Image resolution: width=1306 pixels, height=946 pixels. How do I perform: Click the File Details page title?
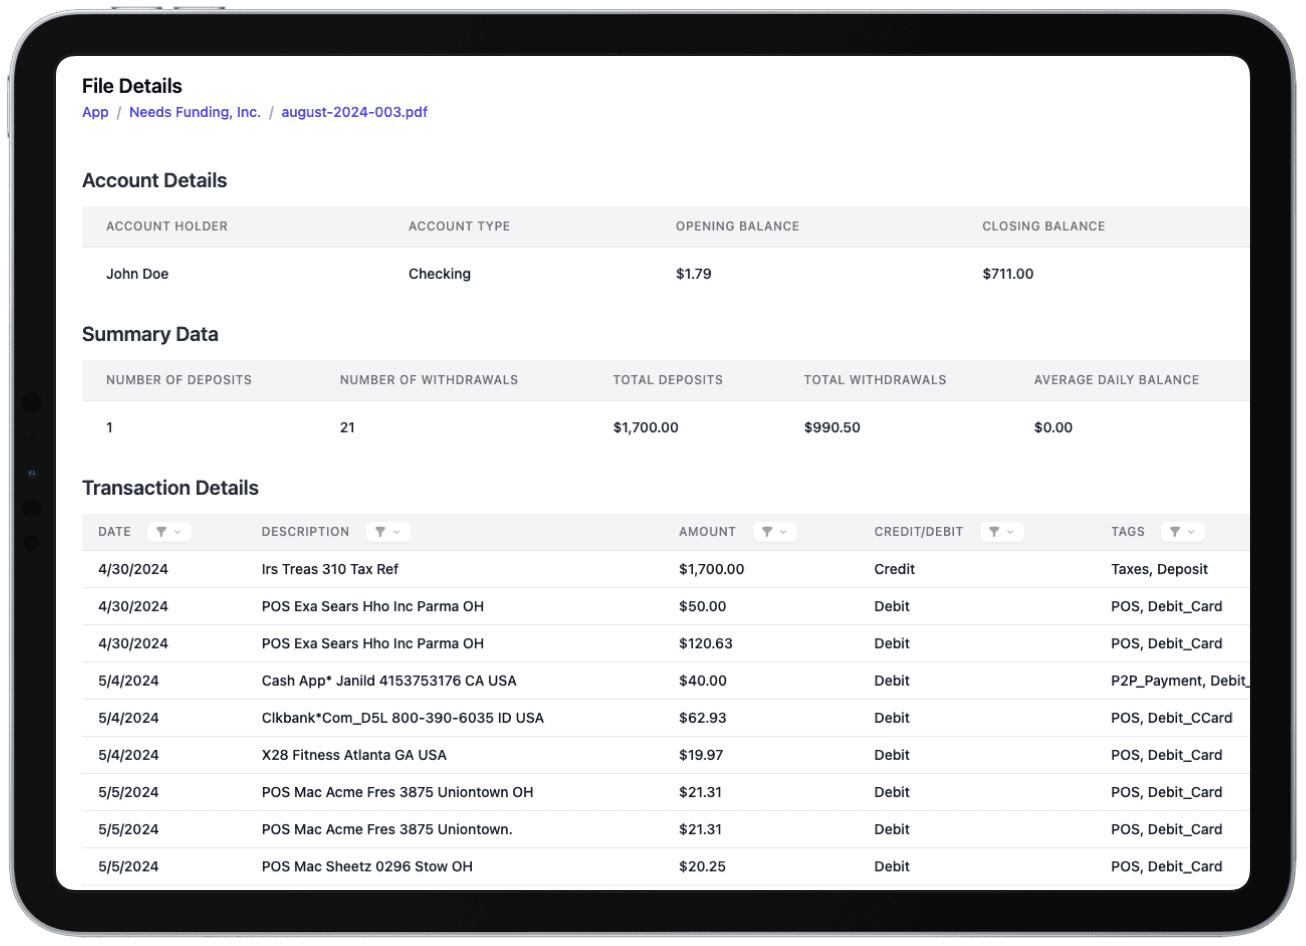132,86
